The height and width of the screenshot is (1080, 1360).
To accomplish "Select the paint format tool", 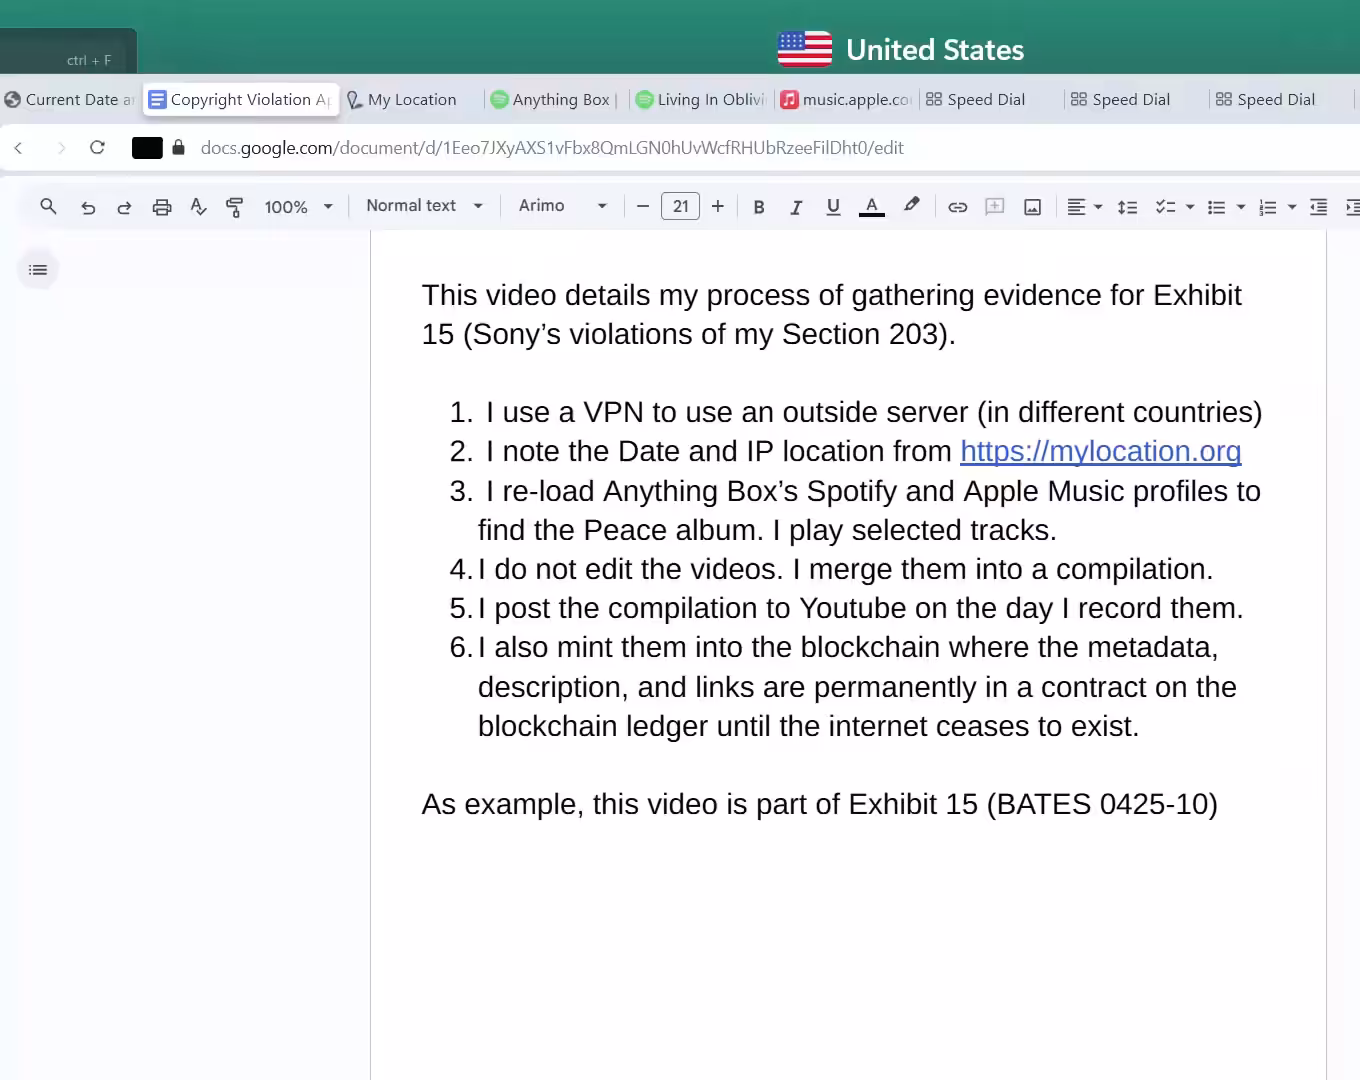I will [235, 207].
